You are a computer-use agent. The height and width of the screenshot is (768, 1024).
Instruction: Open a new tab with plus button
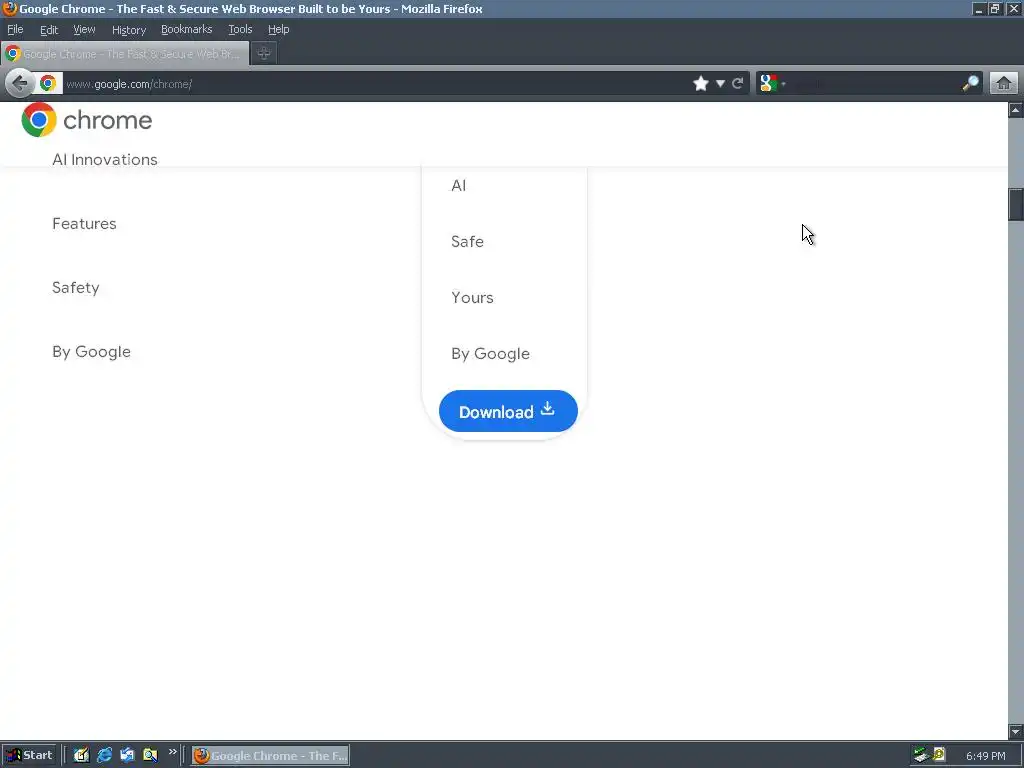(x=264, y=54)
